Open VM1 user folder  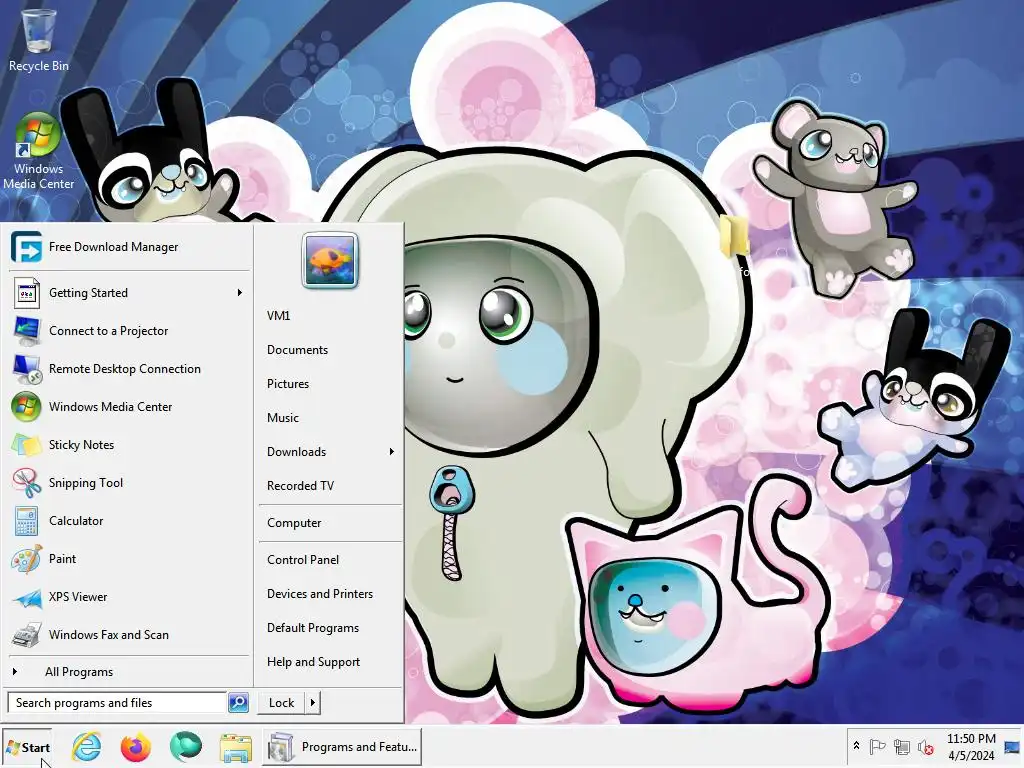click(278, 316)
